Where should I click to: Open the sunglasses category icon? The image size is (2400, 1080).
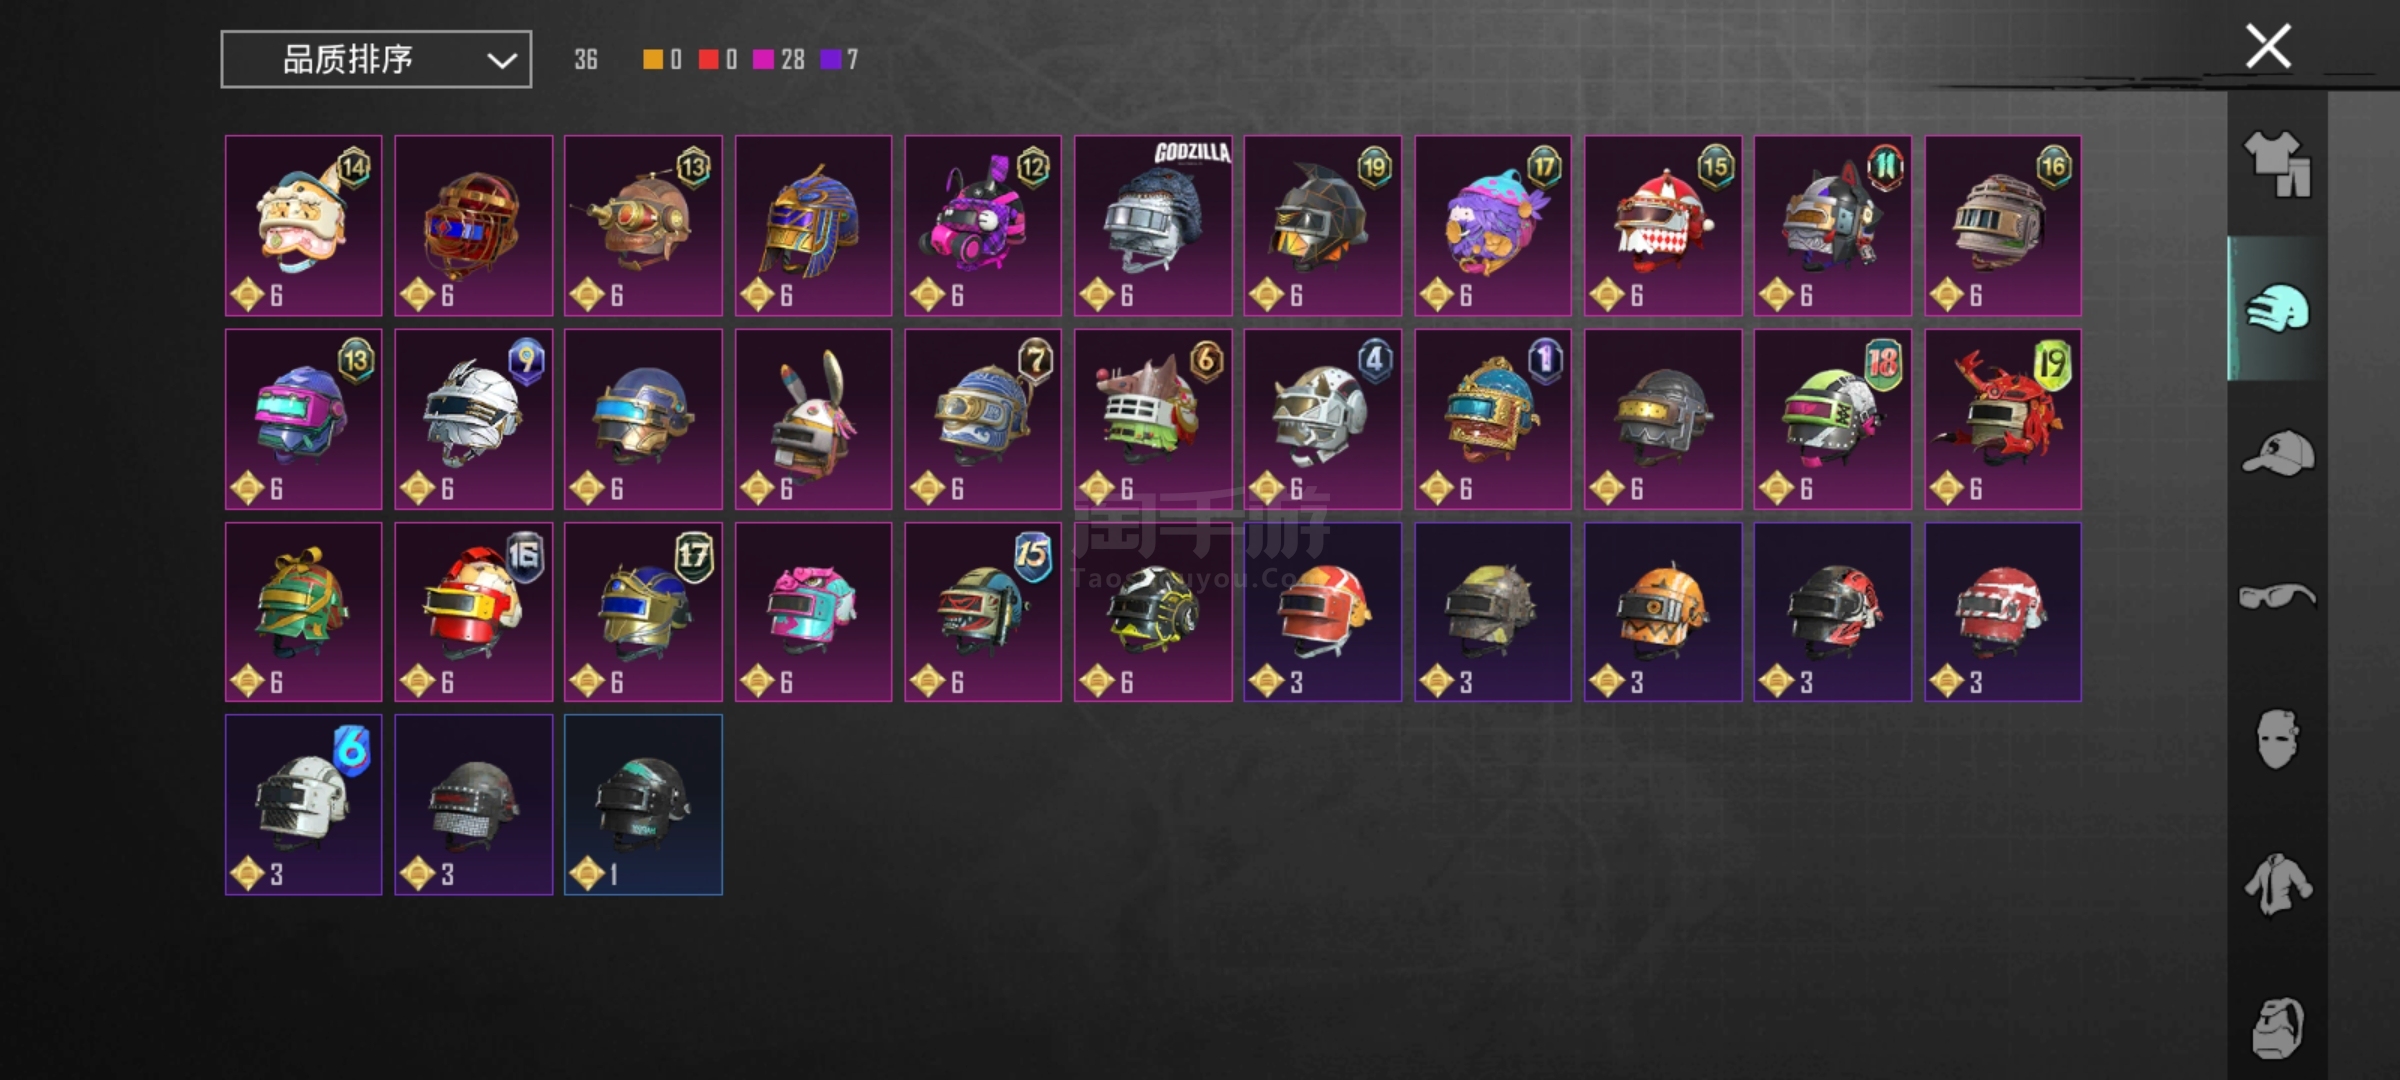pos(2277,597)
